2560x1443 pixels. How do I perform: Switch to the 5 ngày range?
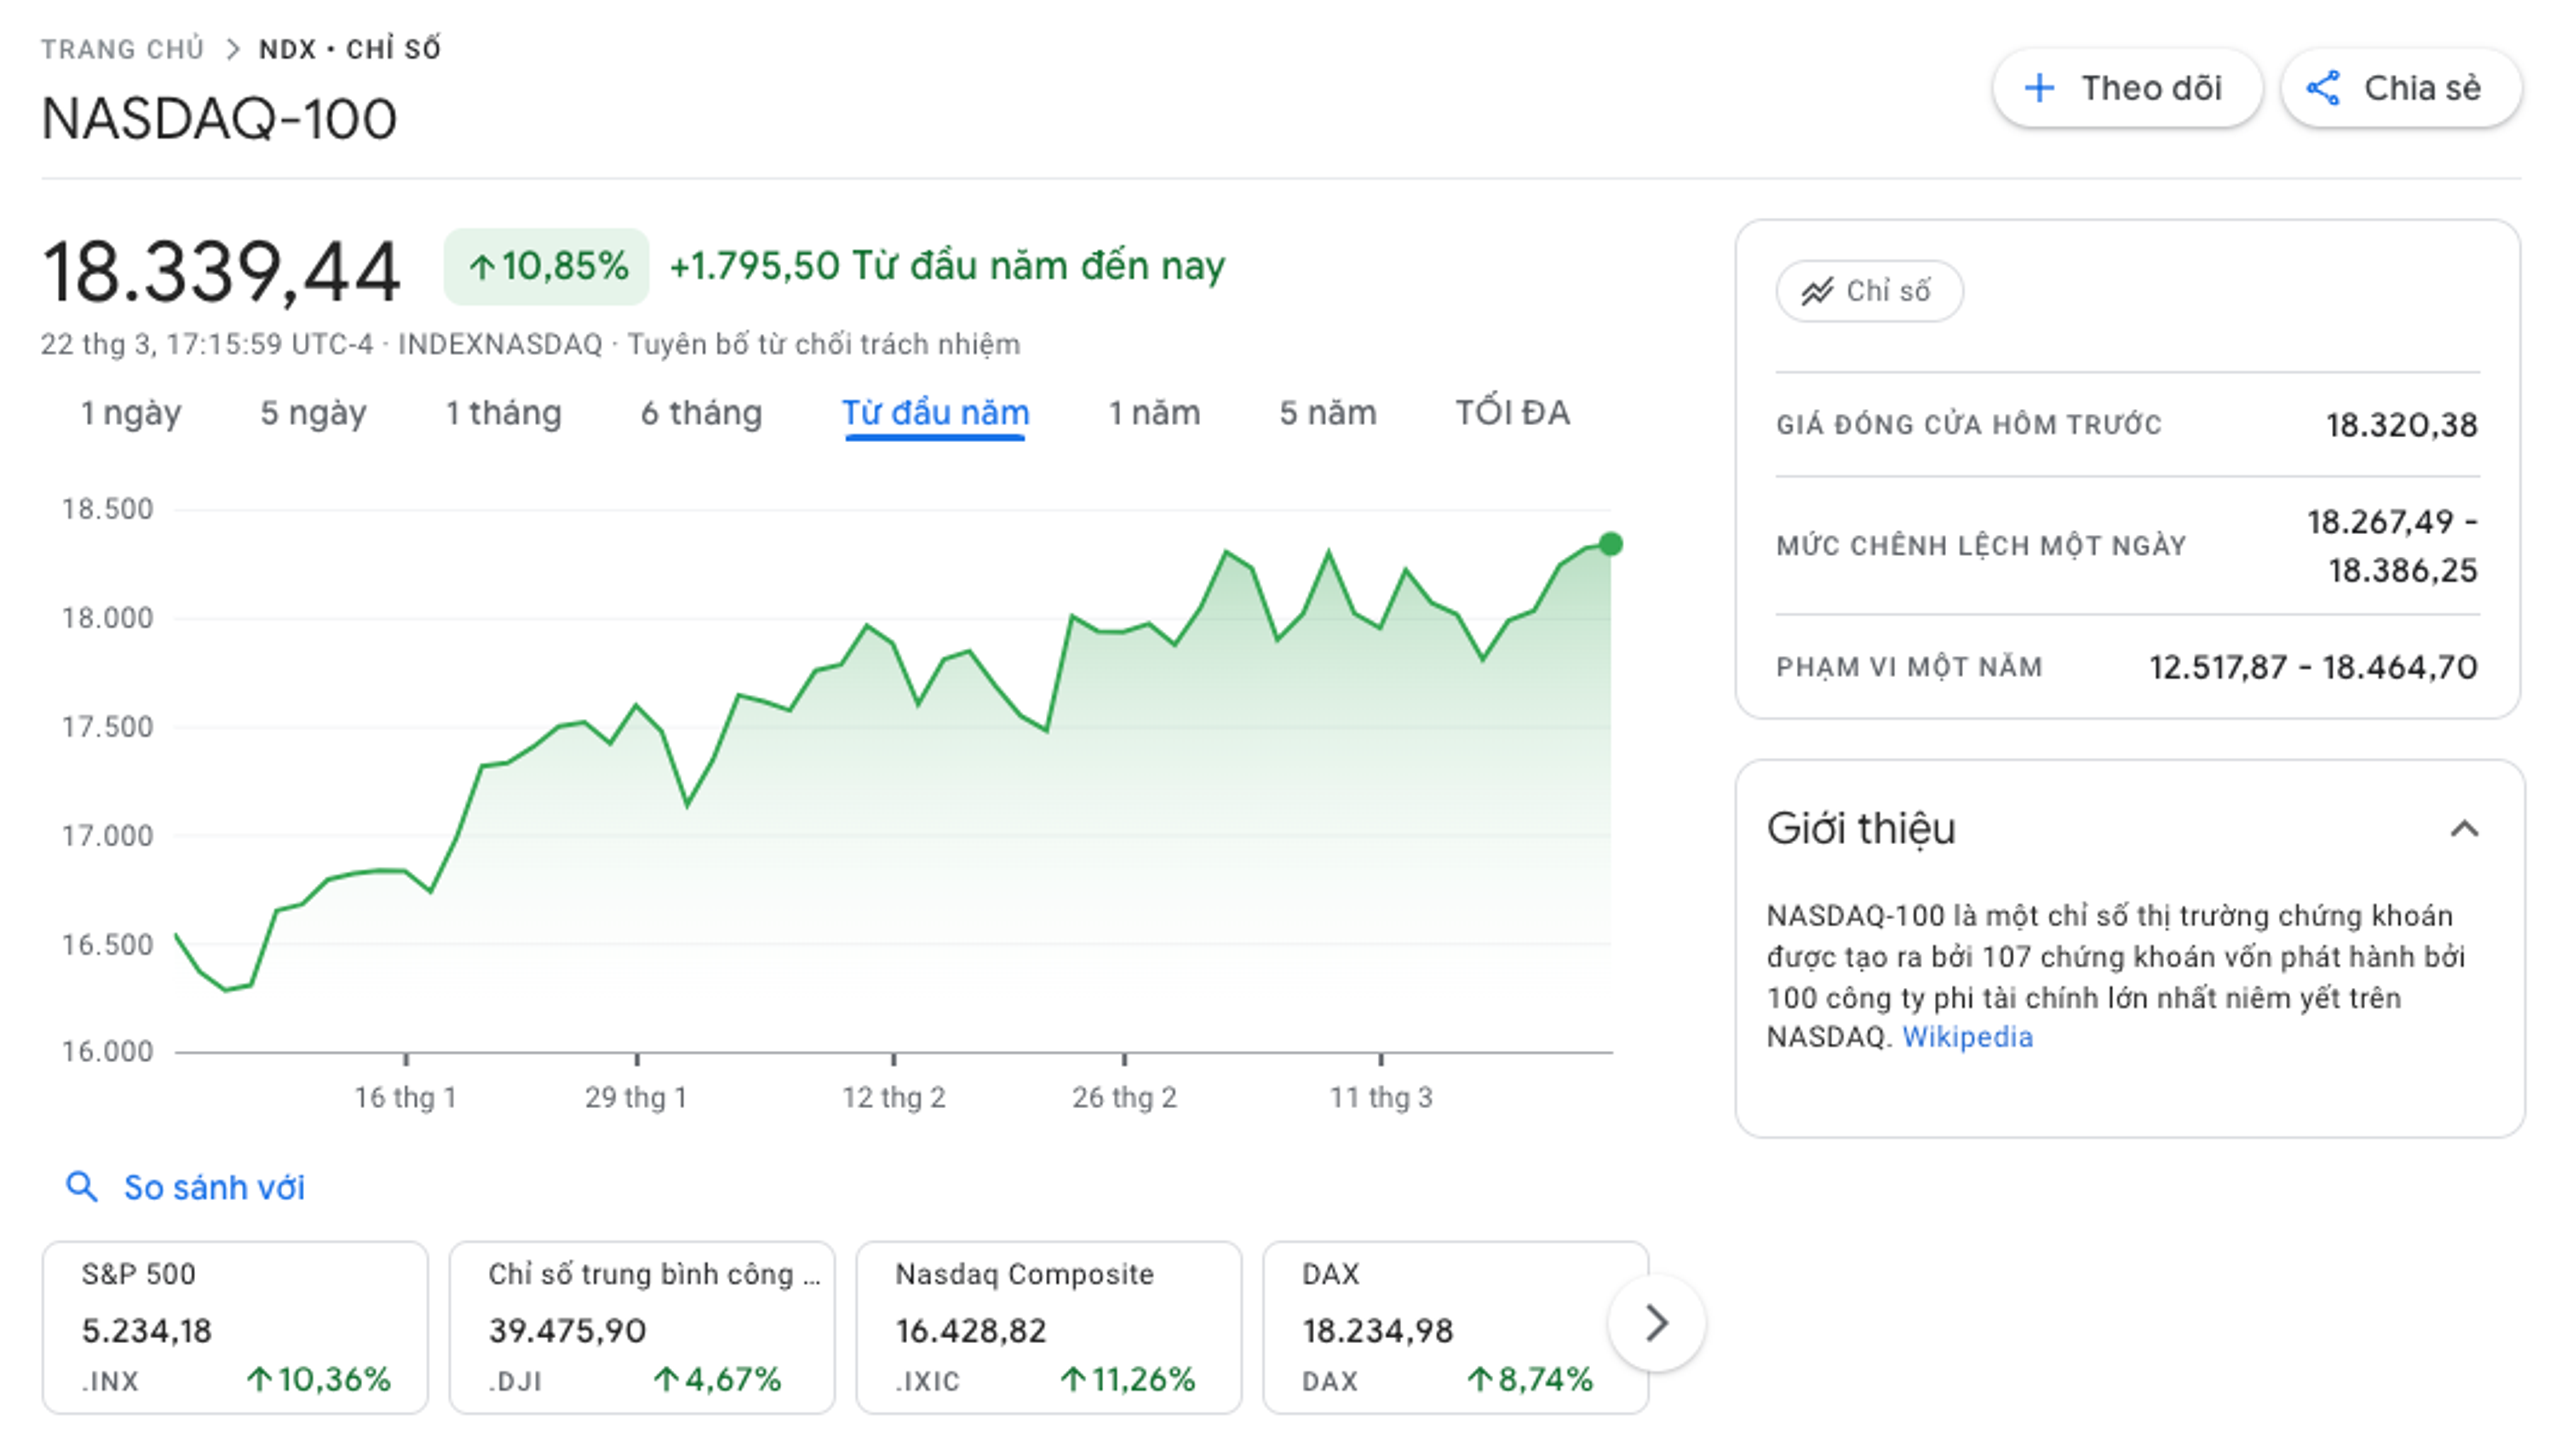click(x=313, y=413)
